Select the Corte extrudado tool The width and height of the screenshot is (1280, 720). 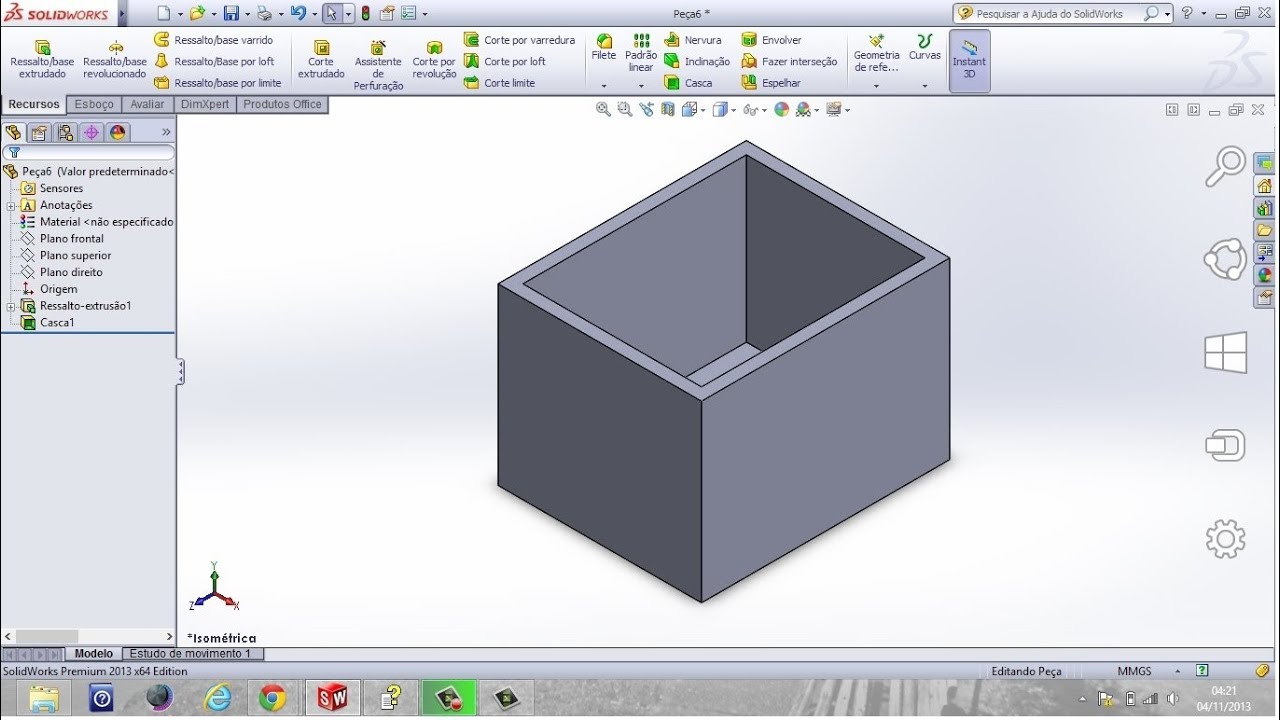pyautogui.click(x=321, y=60)
